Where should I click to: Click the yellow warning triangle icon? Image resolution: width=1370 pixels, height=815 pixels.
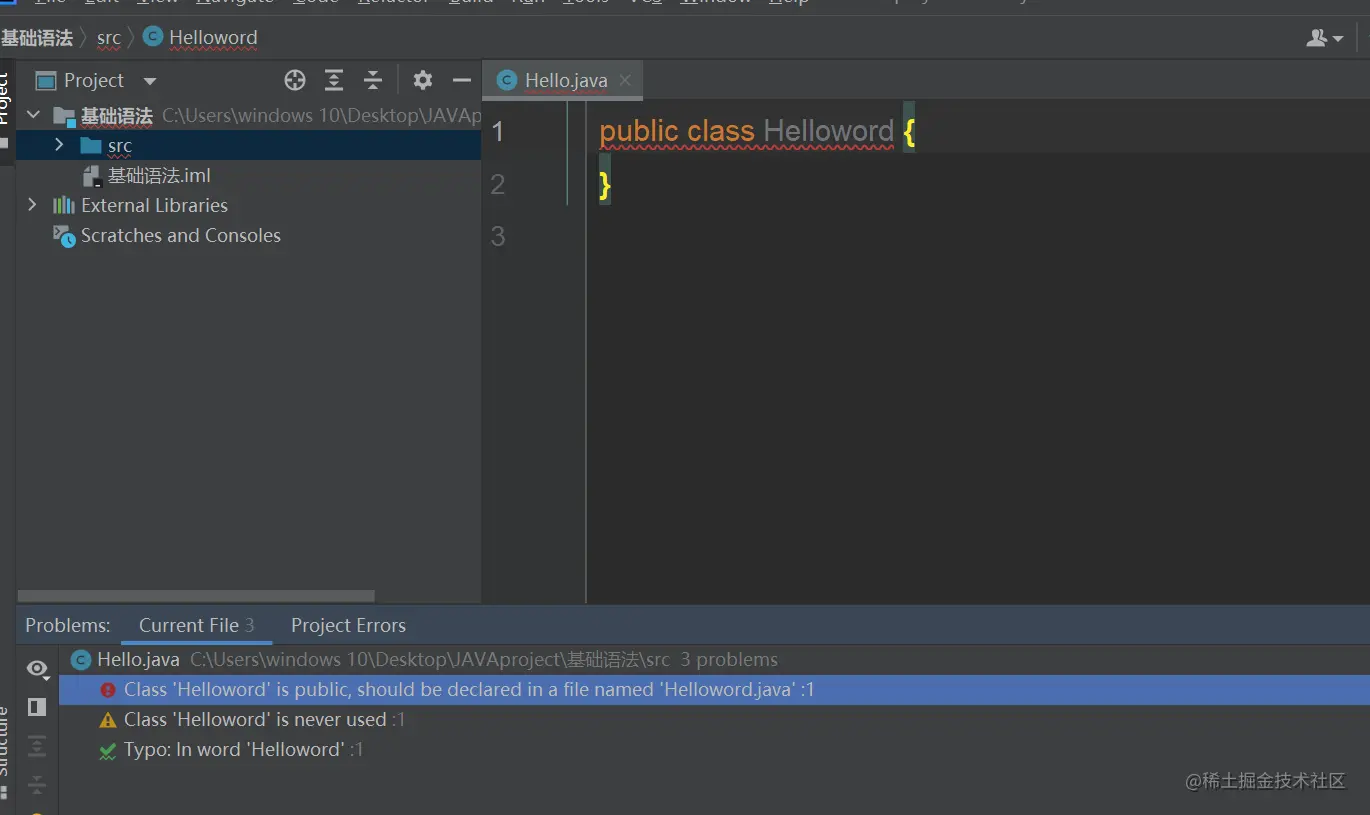point(108,720)
